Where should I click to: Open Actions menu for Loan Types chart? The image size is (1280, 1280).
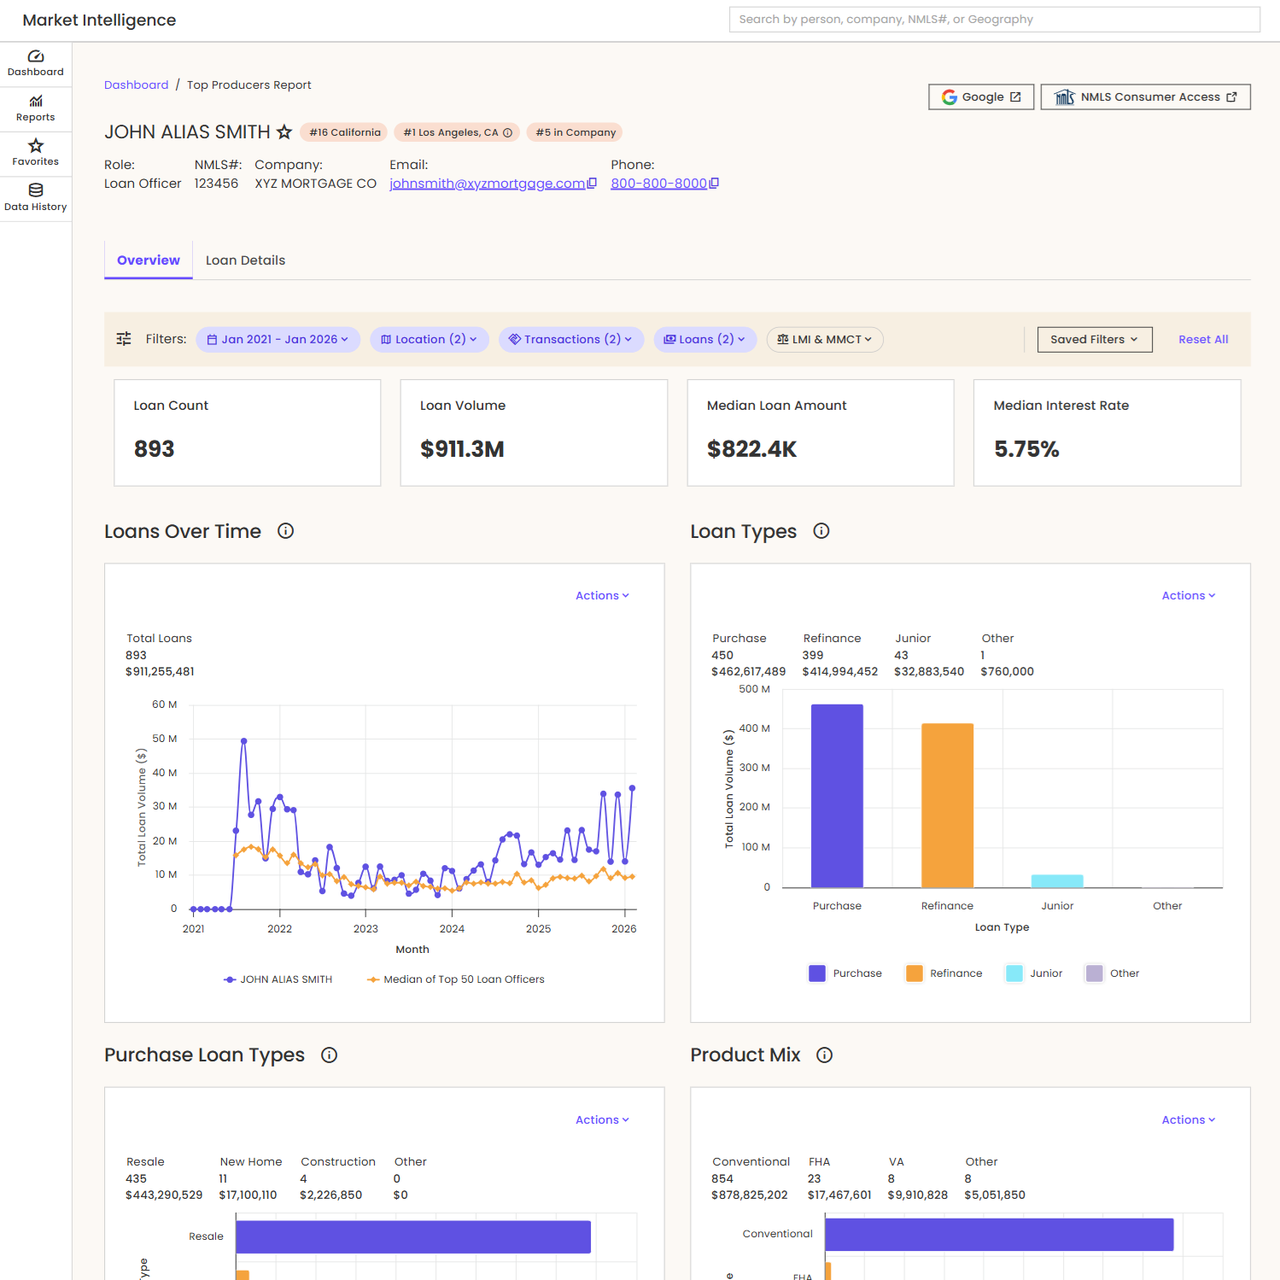[x=1188, y=596]
